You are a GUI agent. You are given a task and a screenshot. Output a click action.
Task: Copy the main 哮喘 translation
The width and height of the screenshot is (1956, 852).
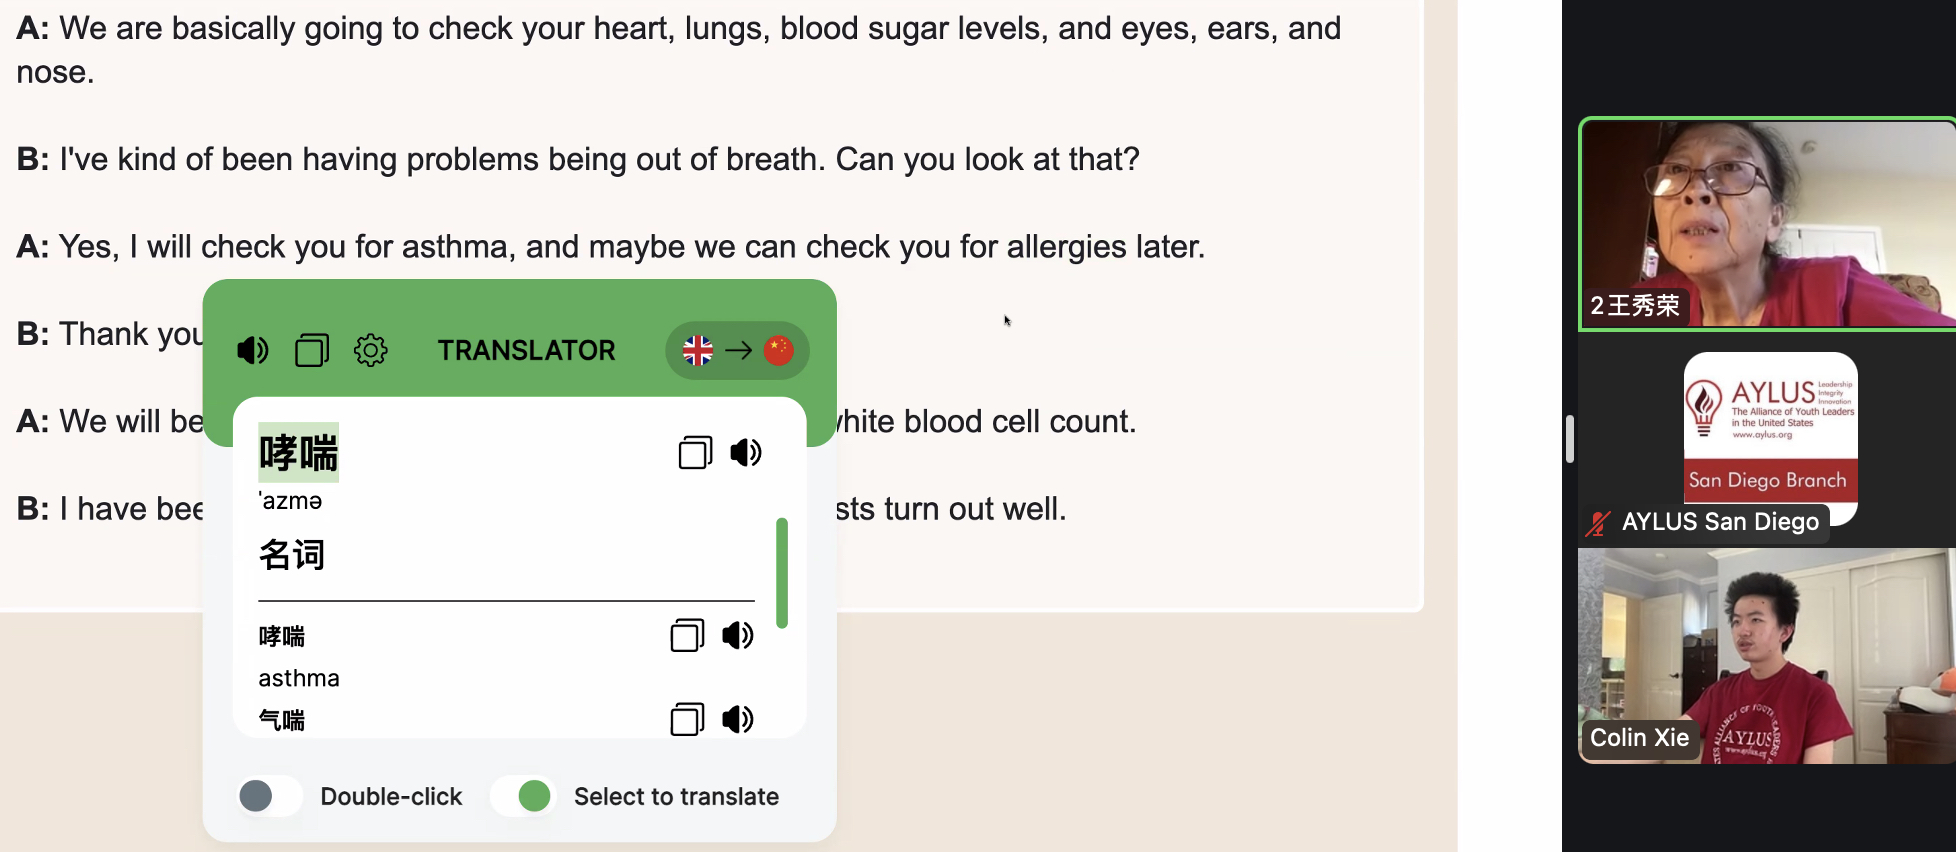click(695, 453)
